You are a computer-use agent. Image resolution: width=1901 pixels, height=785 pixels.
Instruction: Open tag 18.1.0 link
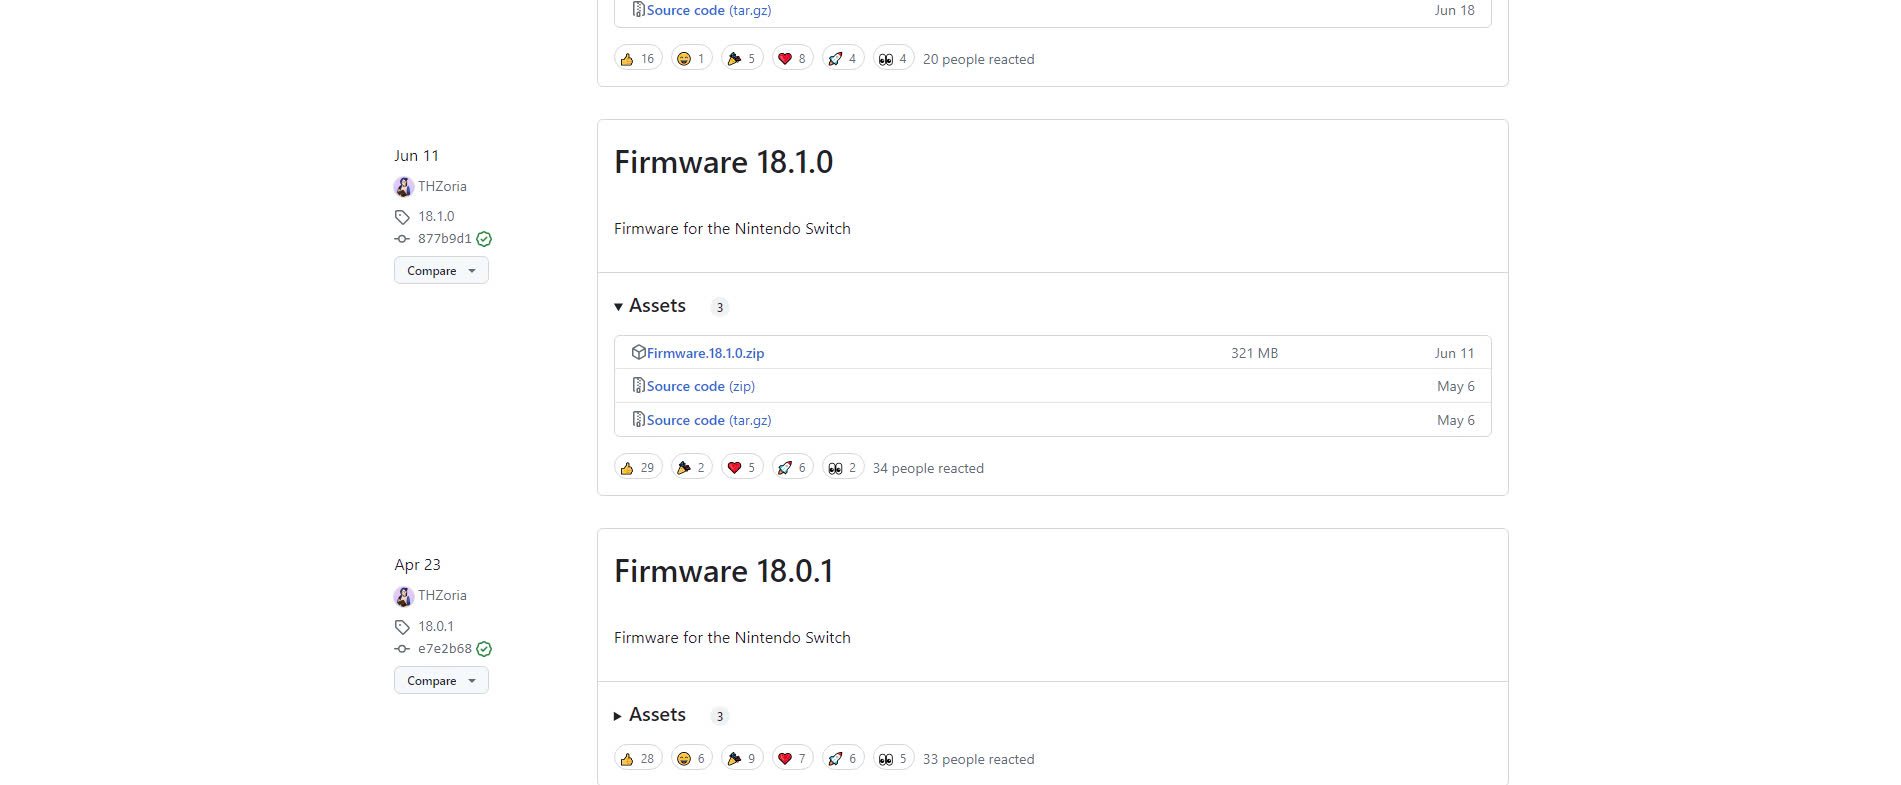[436, 216]
